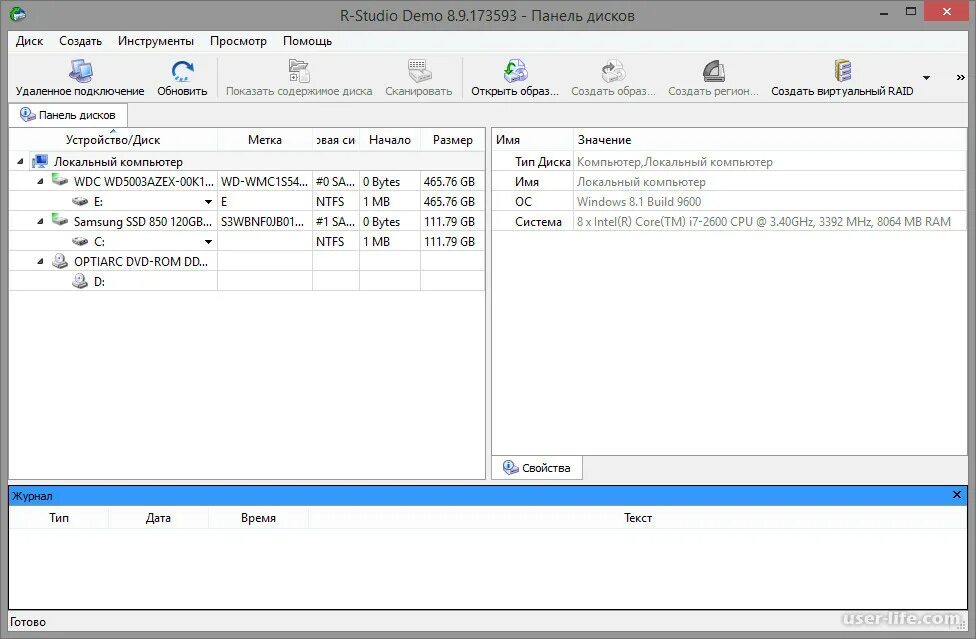Click the C: partition icon
The width and height of the screenshot is (976, 639).
tap(80, 241)
